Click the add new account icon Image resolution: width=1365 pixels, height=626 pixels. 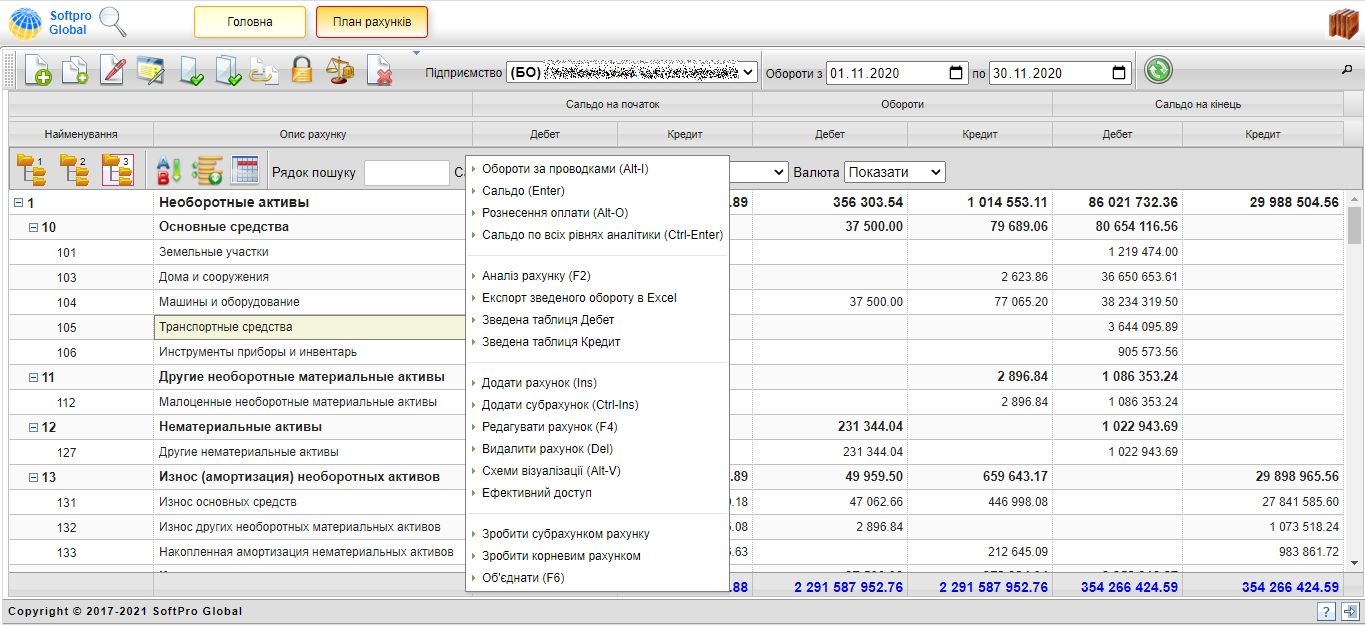click(x=38, y=71)
